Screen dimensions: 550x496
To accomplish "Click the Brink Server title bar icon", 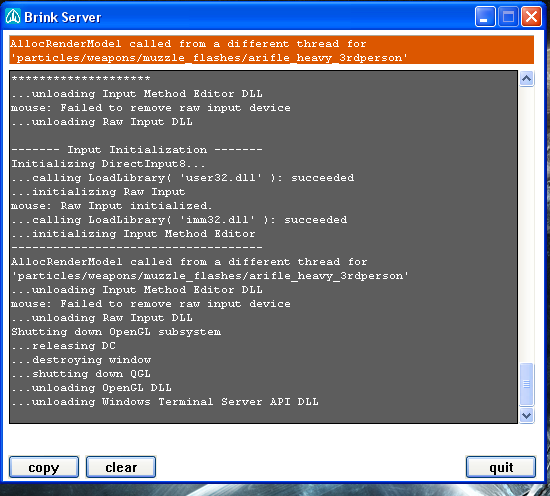I will point(13,16).
